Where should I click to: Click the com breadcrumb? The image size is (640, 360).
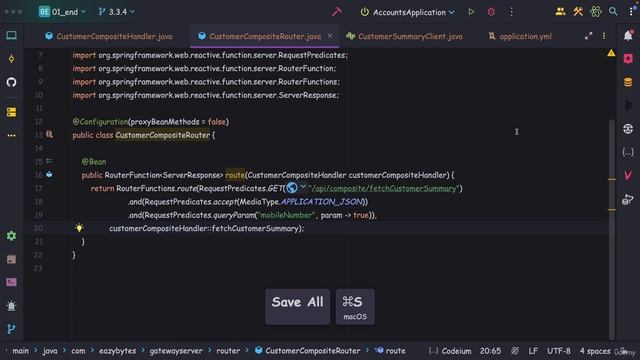click(78, 351)
